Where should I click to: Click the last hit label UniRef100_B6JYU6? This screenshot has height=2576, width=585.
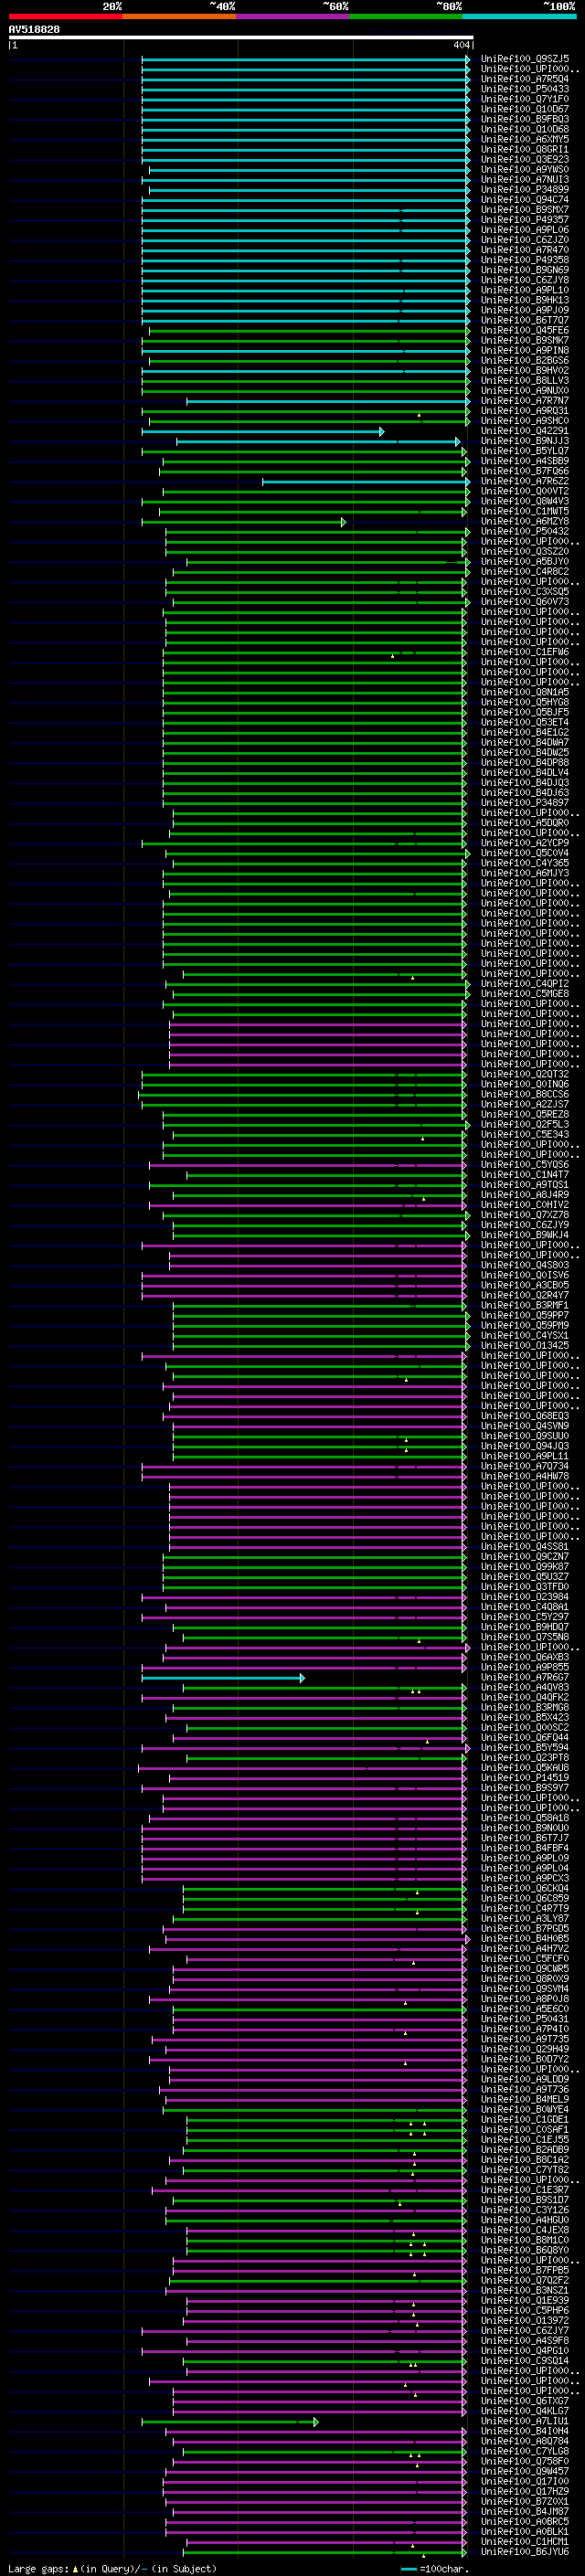click(x=525, y=2551)
